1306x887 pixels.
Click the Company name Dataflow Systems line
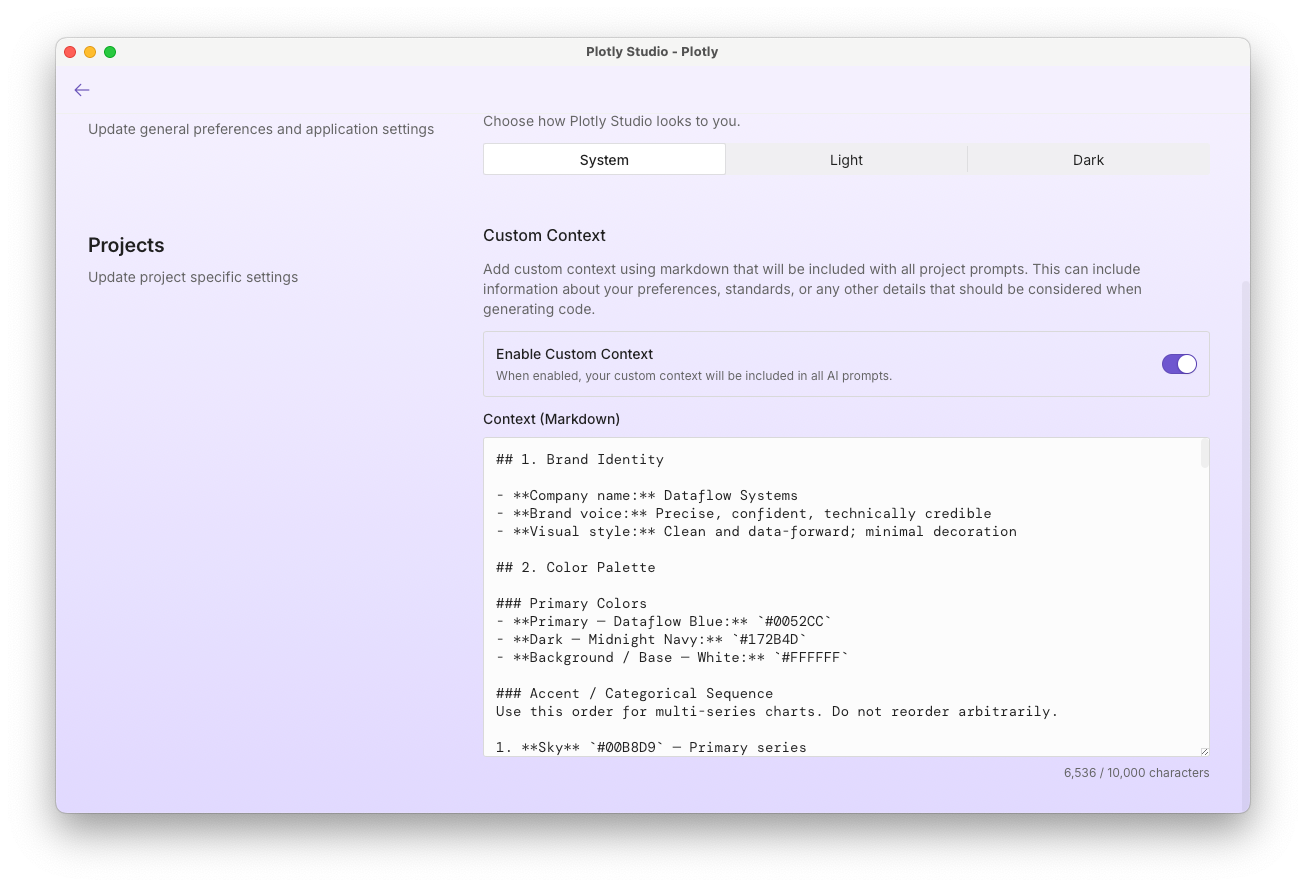click(647, 496)
